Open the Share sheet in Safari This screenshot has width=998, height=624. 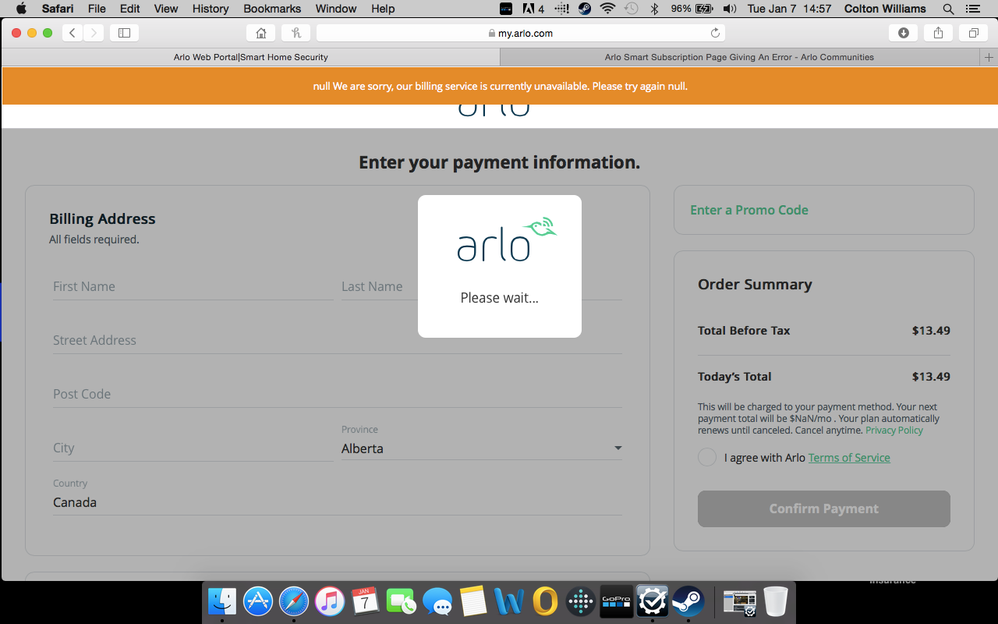(x=938, y=33)
